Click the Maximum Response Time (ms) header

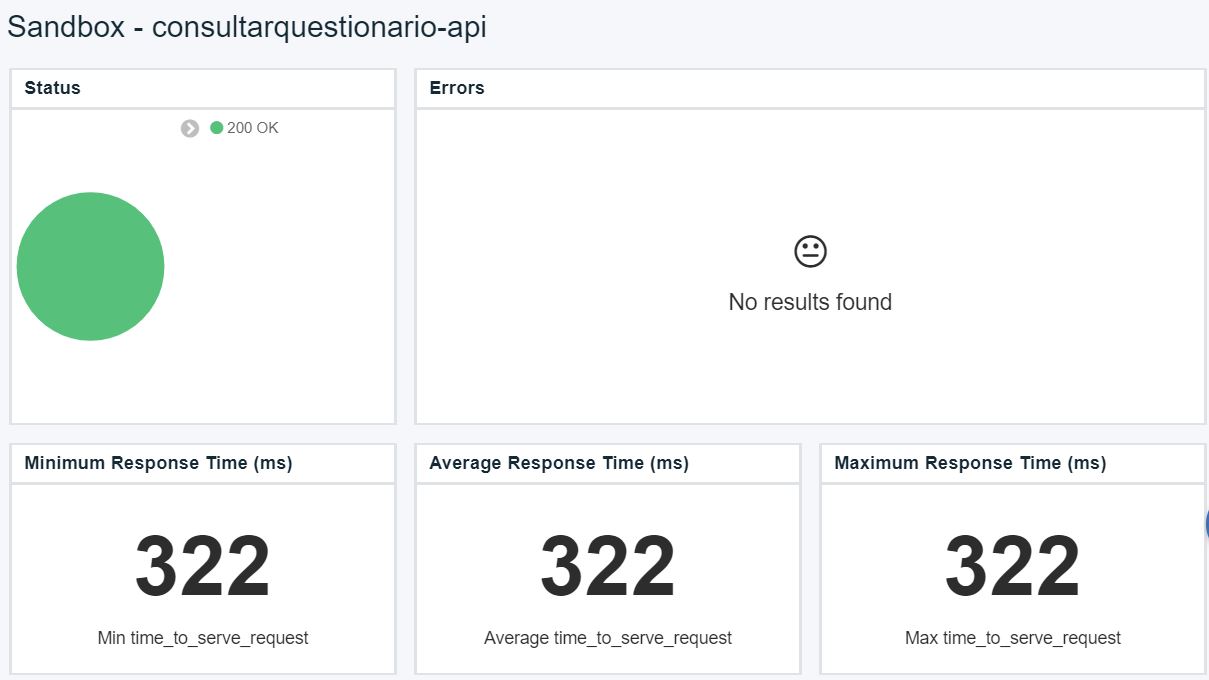970,463
